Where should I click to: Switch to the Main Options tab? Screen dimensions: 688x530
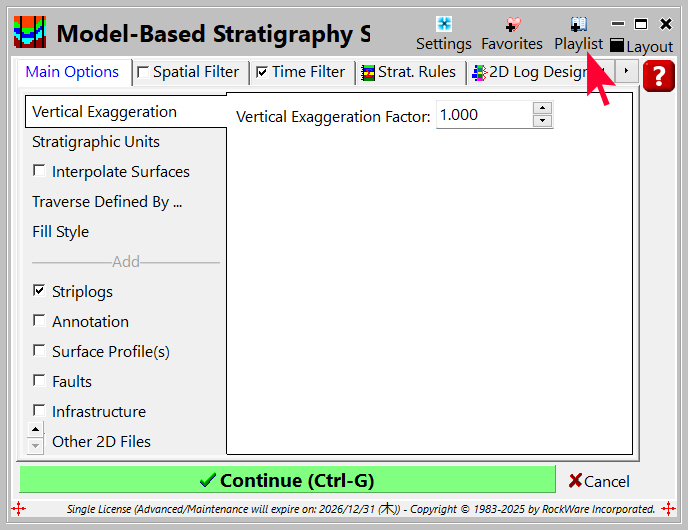(x=72, y=72)
